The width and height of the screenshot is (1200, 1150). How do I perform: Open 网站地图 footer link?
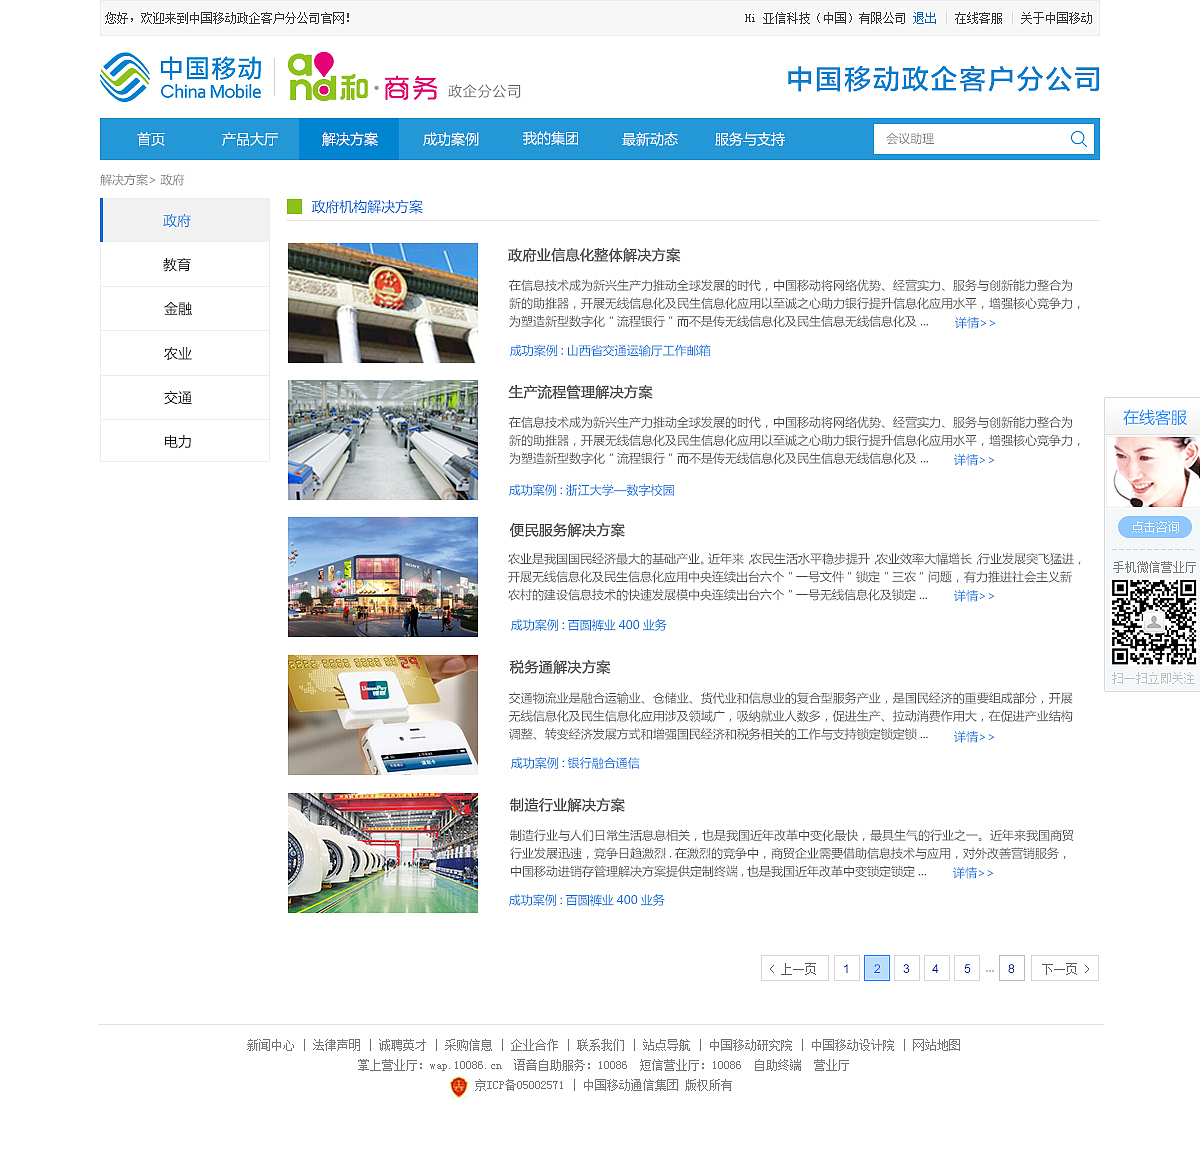[936, 1045]
